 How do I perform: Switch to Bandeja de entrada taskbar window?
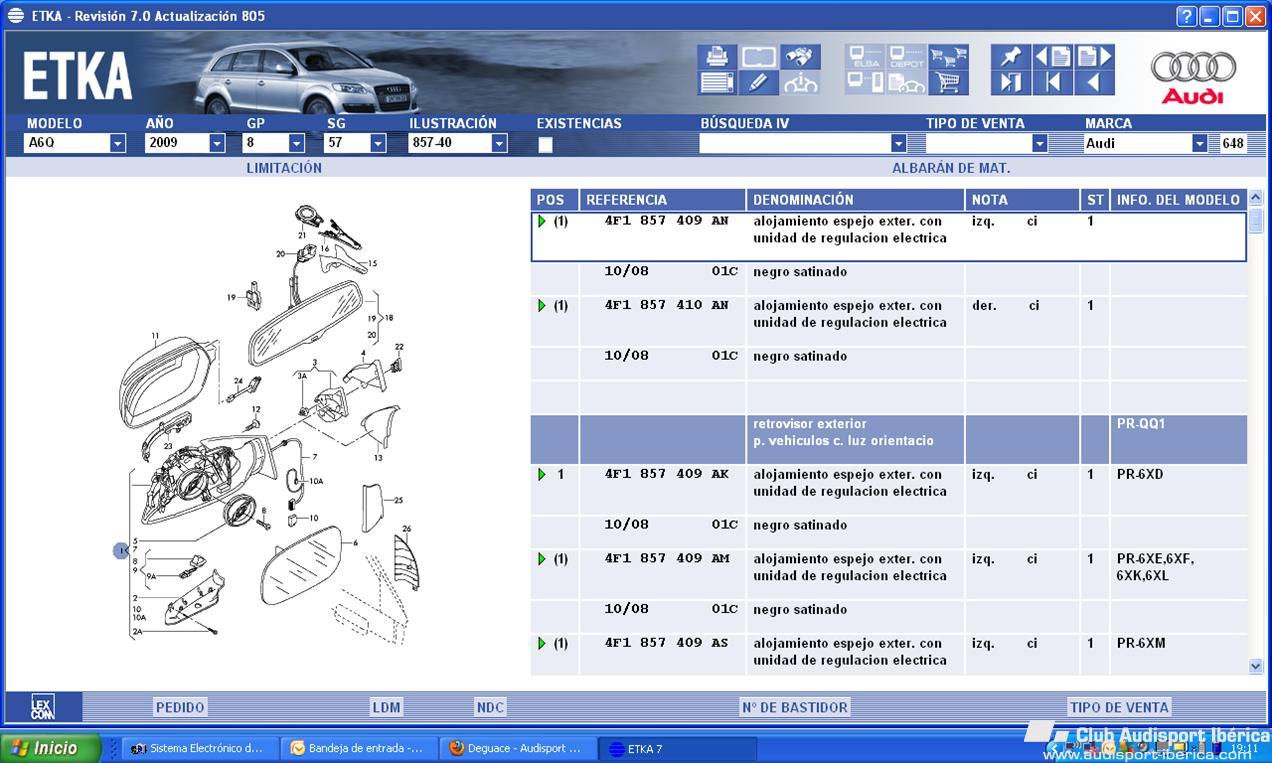[361, 748]
